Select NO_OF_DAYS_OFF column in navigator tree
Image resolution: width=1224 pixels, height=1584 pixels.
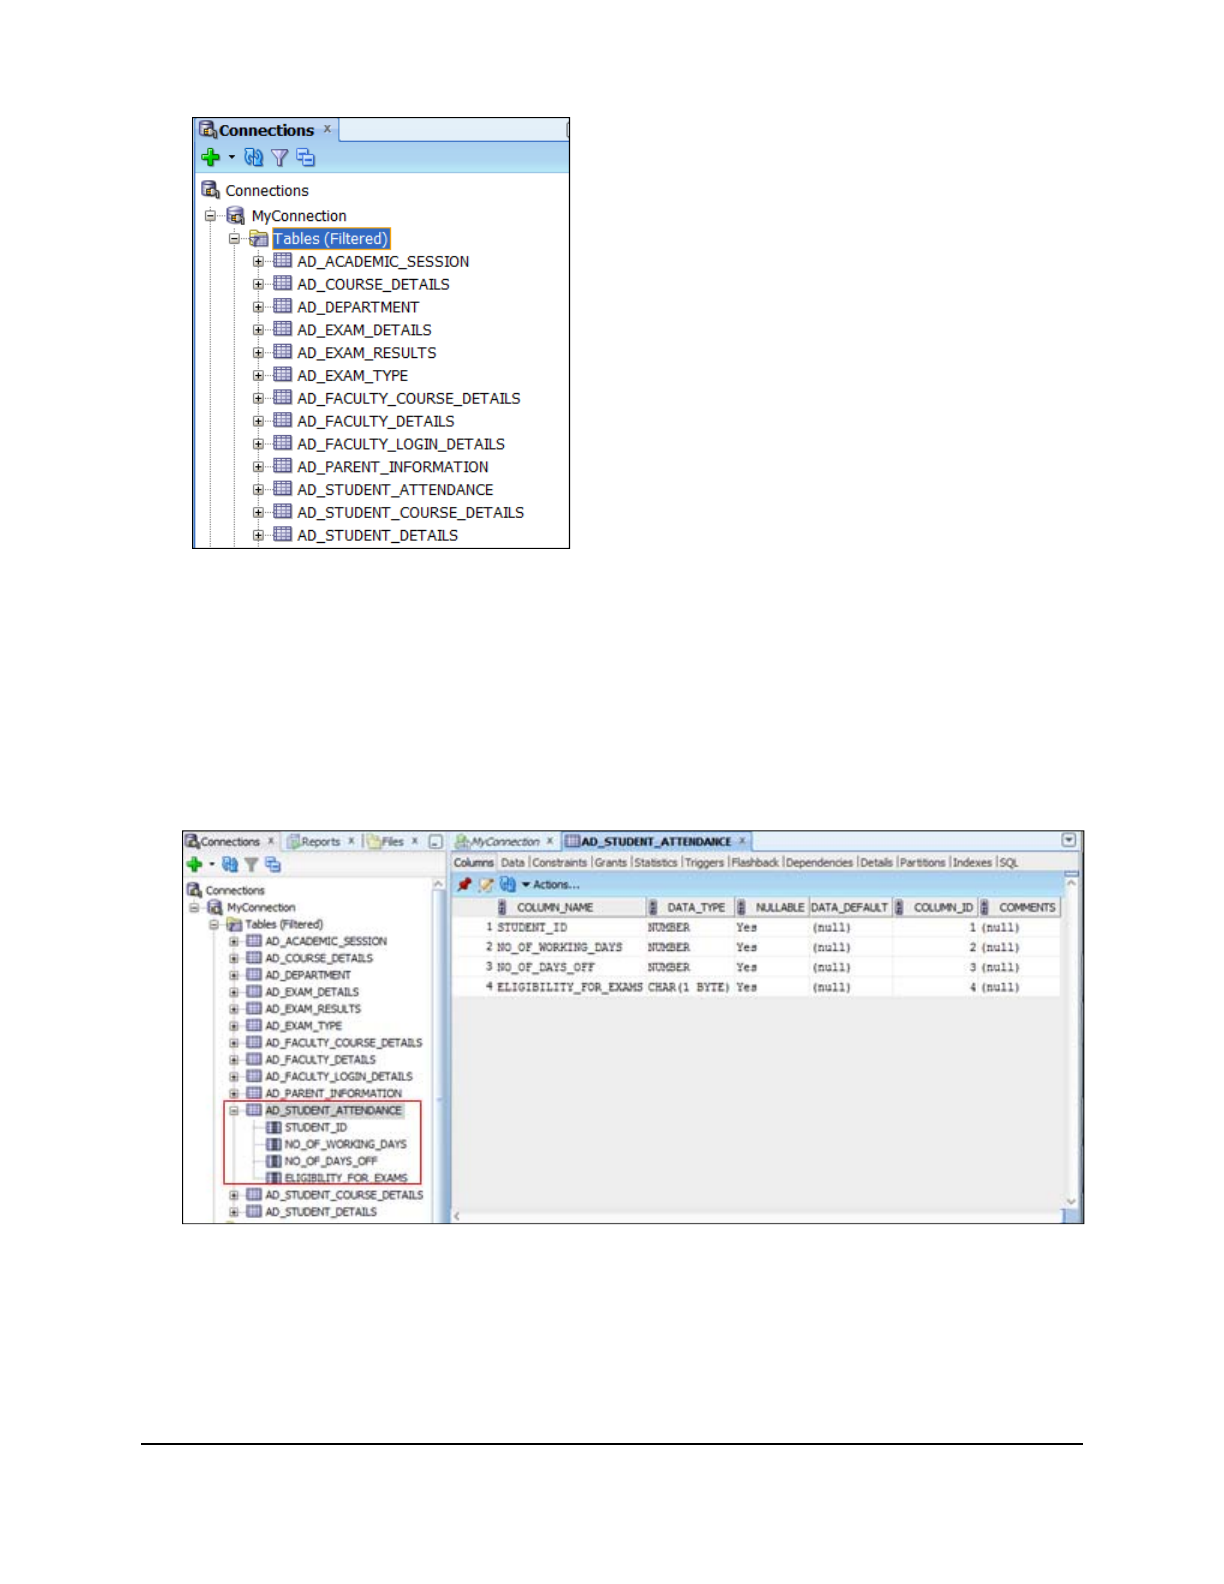tap(331, 1161)
